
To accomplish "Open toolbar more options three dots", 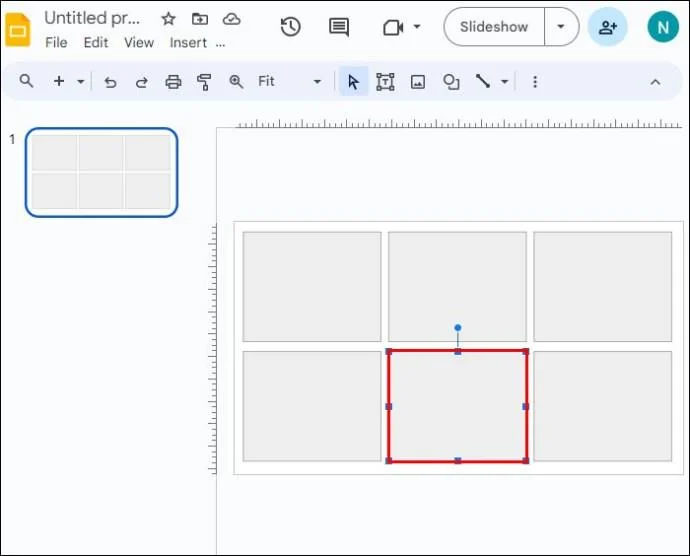I will click(535, 82).
